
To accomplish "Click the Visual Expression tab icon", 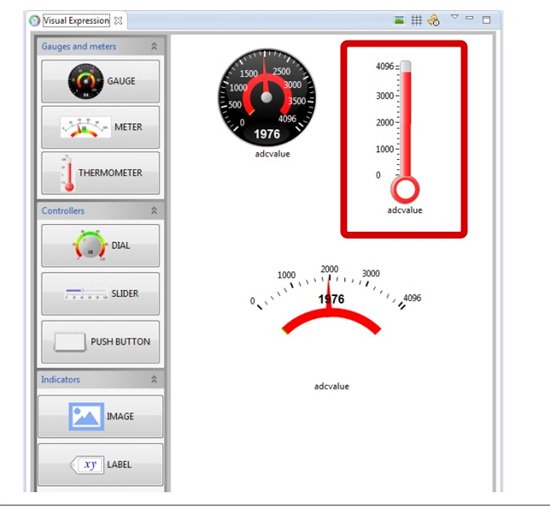I will (x=34, y=21).
